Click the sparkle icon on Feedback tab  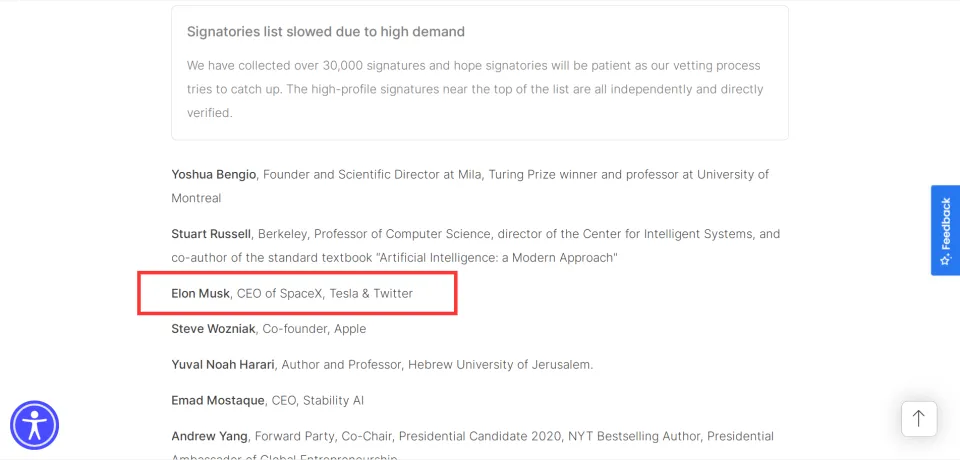click(945, 259)
